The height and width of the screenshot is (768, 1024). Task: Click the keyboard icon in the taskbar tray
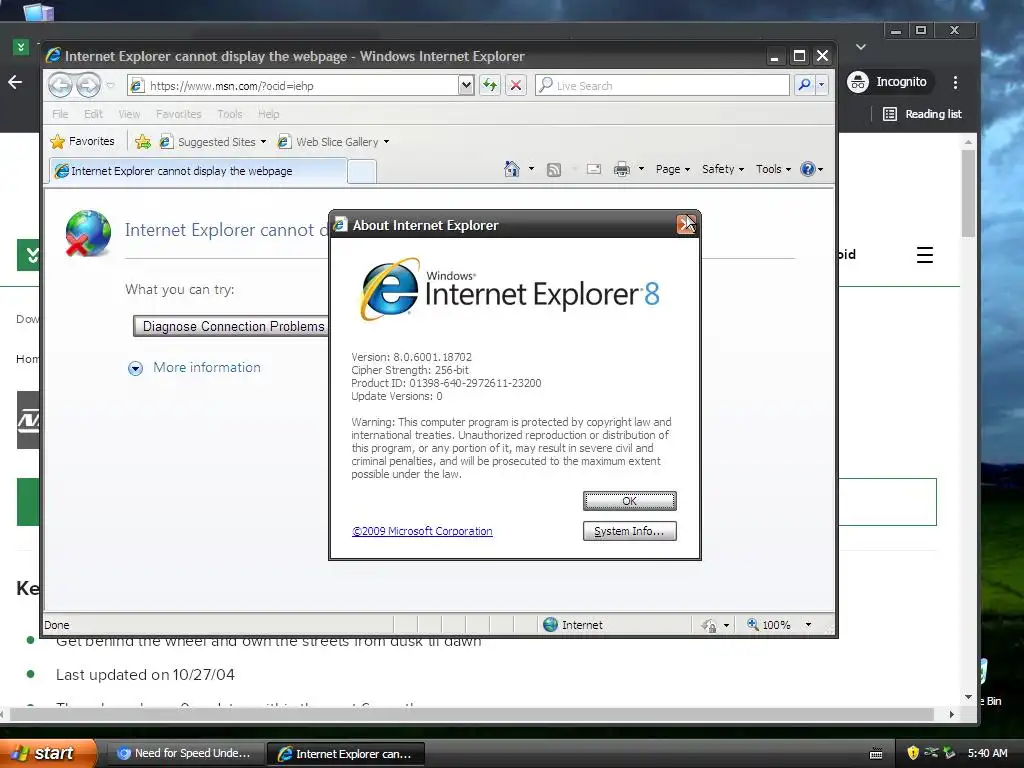pyautogui.click(x=876, y=754)
